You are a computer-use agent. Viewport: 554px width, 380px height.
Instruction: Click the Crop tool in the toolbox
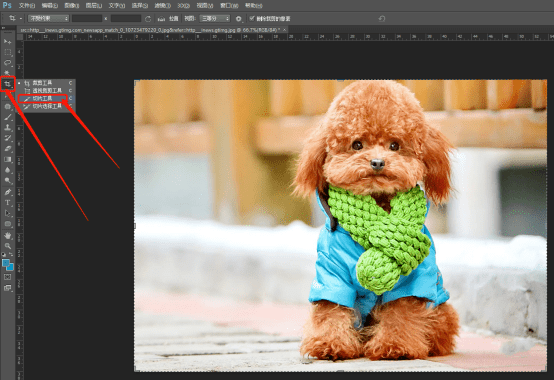pyautogui.click(x=7, y=84)
